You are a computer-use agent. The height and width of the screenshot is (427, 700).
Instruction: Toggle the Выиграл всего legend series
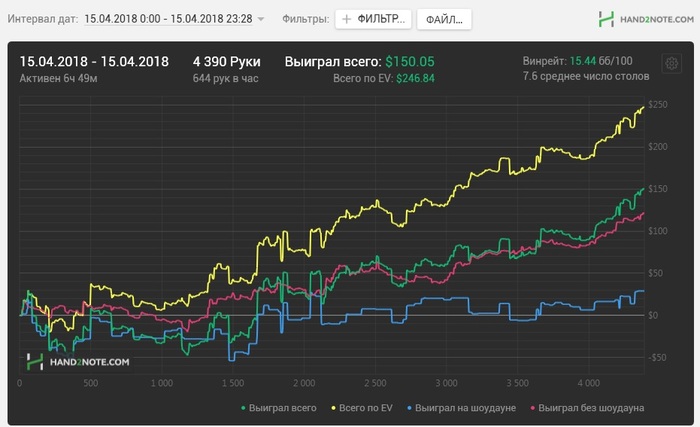[x=279, y=408]
